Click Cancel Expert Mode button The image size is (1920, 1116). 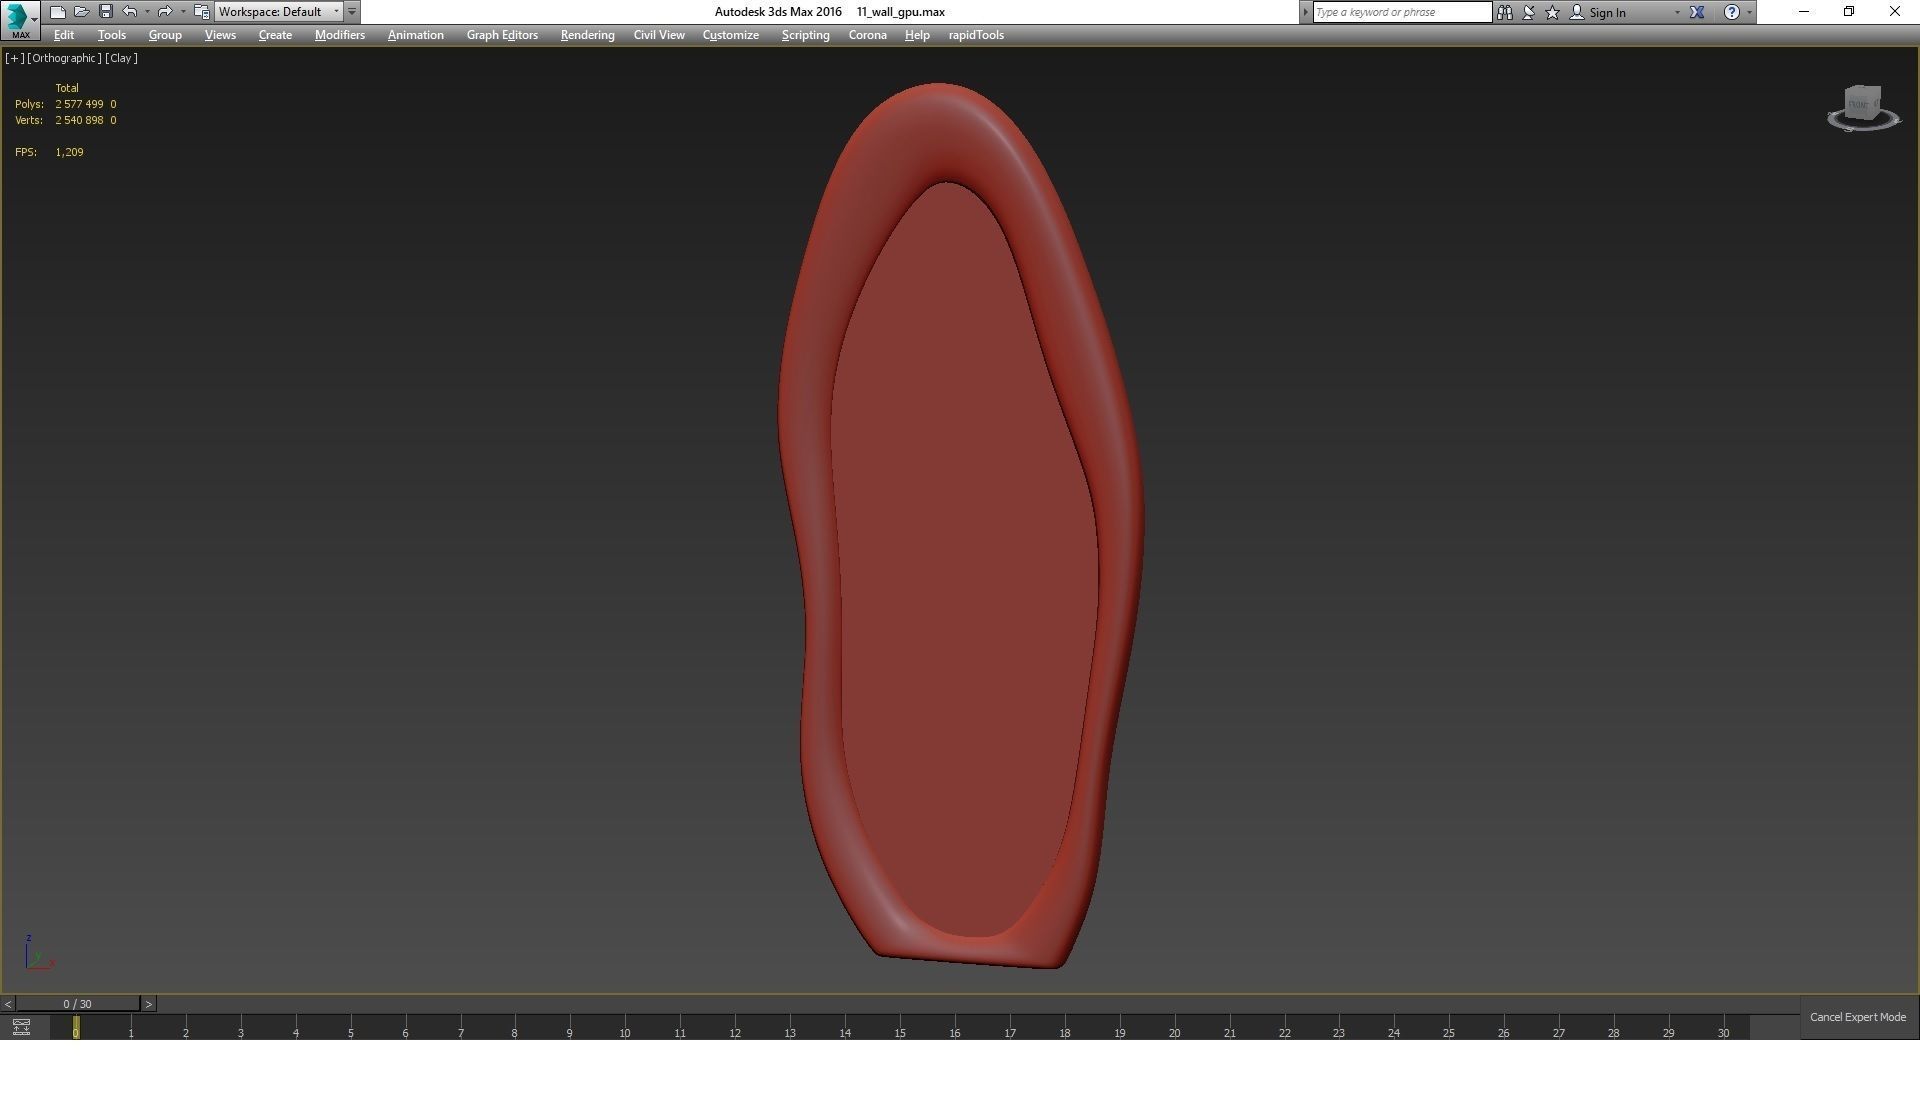click(x=1857, y=1017)
